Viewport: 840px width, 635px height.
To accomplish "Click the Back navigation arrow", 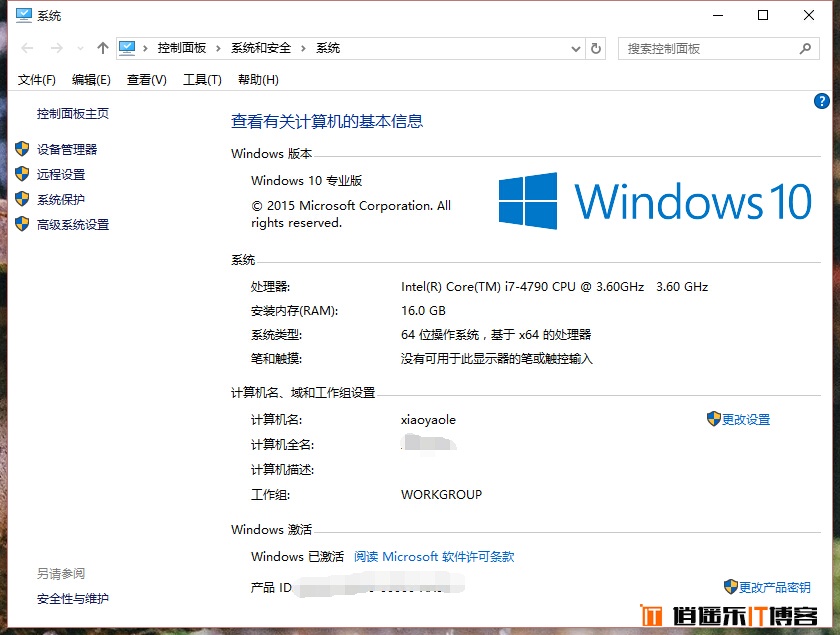I will [x=27, y=49].
